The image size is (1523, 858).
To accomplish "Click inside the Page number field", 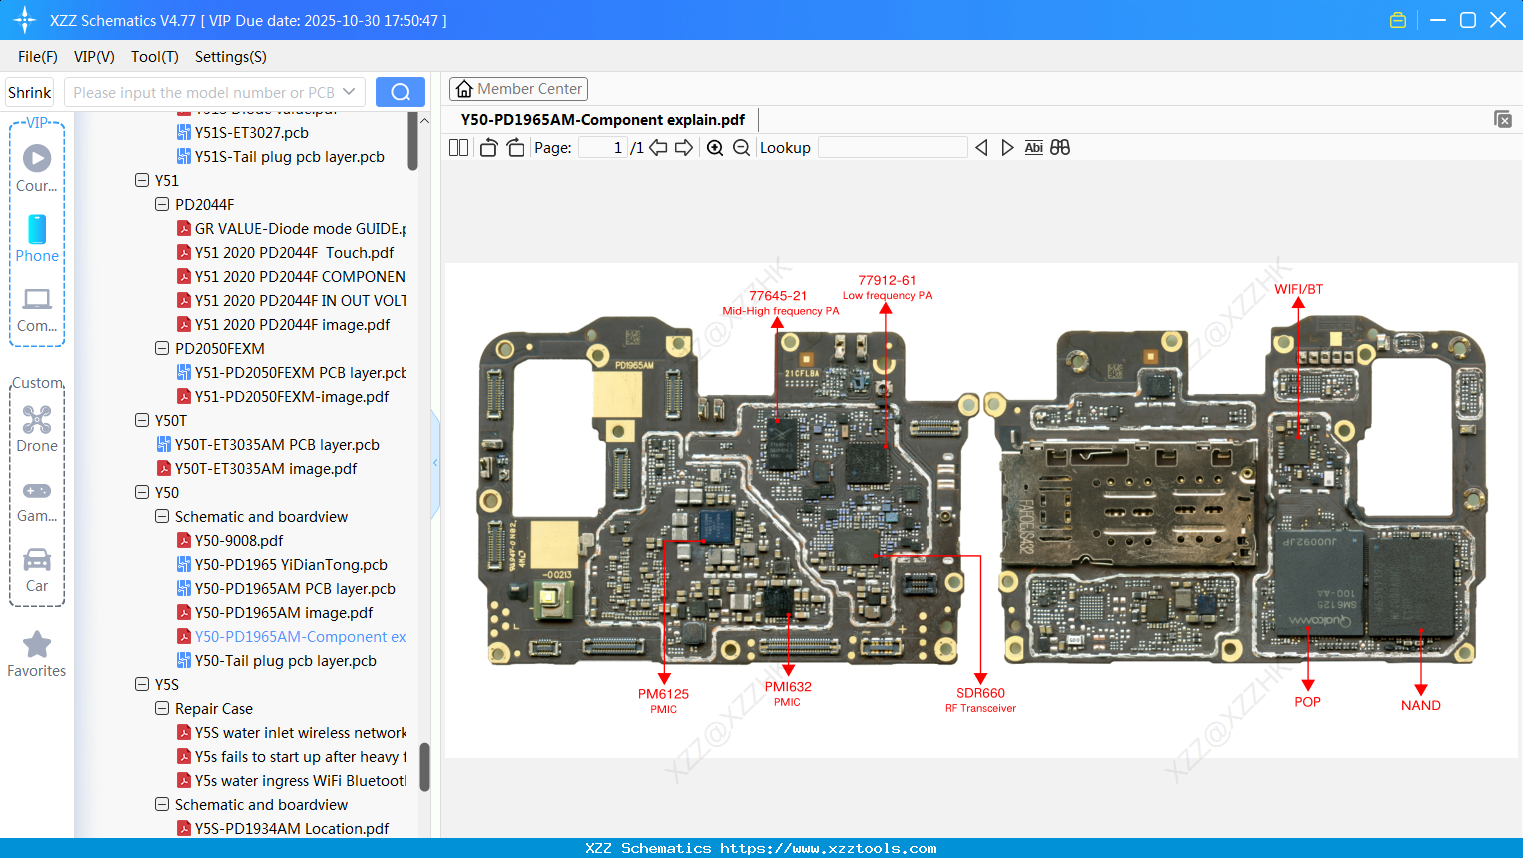I will pyautogui.click(x=602, y=147).
